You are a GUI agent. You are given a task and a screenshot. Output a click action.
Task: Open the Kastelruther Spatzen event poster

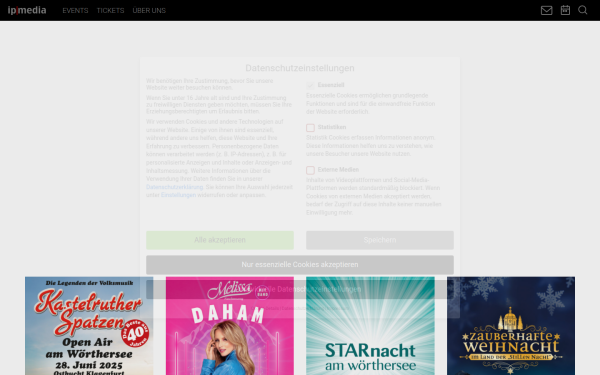click(89, 326)
